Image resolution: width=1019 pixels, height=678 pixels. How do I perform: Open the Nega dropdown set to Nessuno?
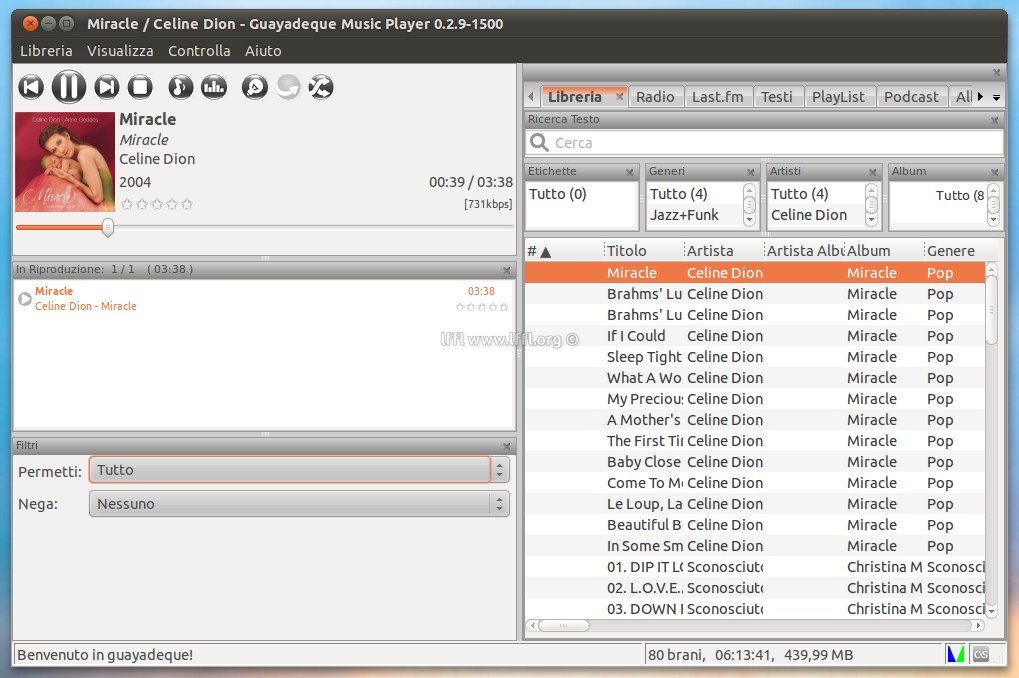(x=299, y=504)
